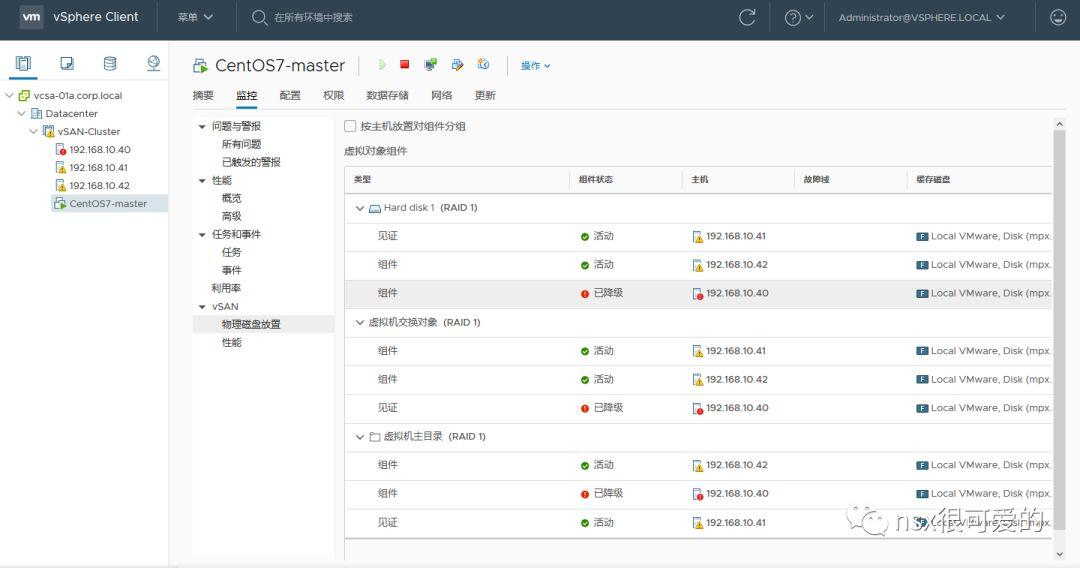
Task: Click in the 在所有环境中搜索 search field
Action: point(313,17)
